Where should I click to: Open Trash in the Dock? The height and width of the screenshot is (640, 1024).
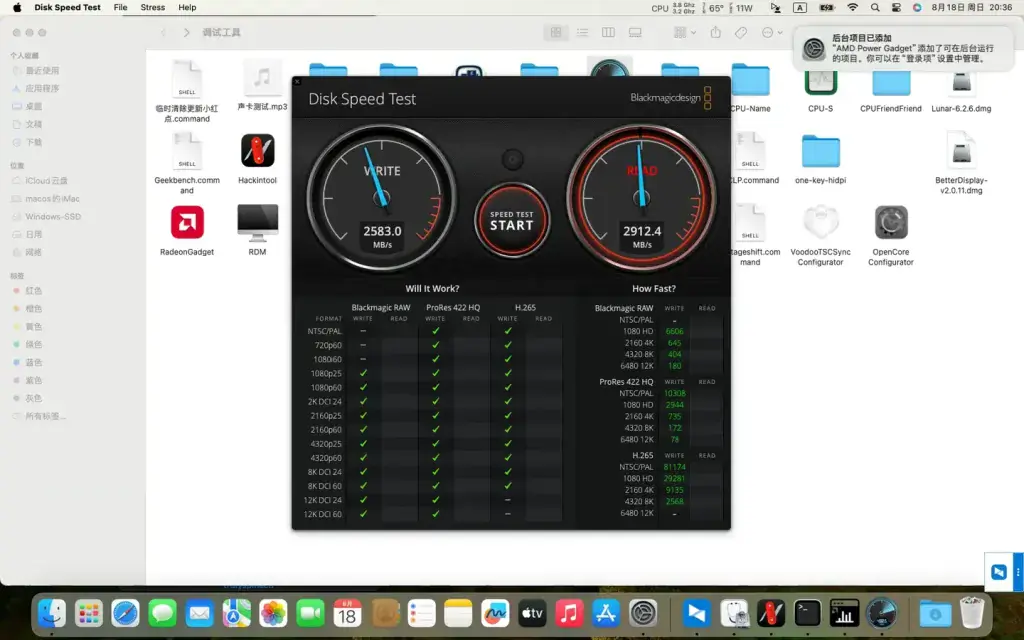pos(972,613)
